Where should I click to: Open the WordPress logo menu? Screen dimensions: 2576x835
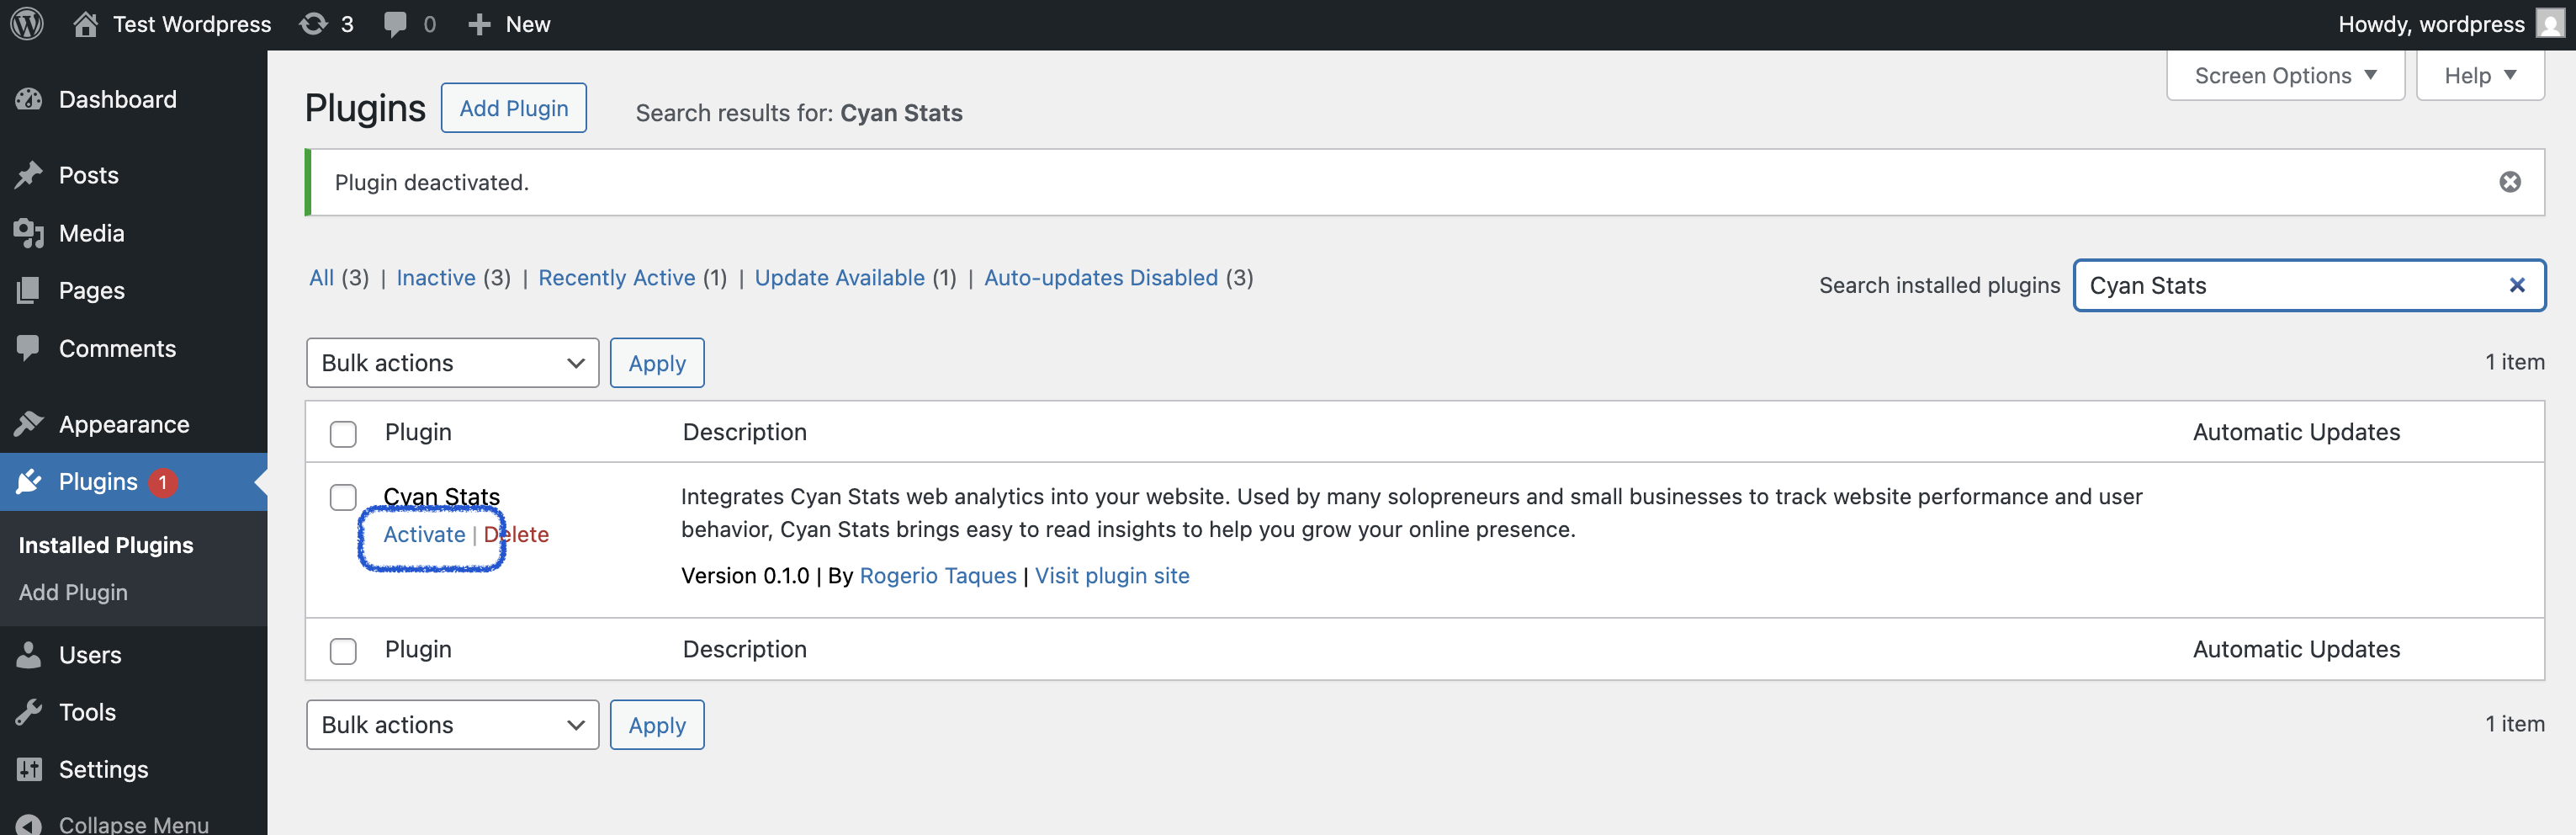(x=26, y=23)
